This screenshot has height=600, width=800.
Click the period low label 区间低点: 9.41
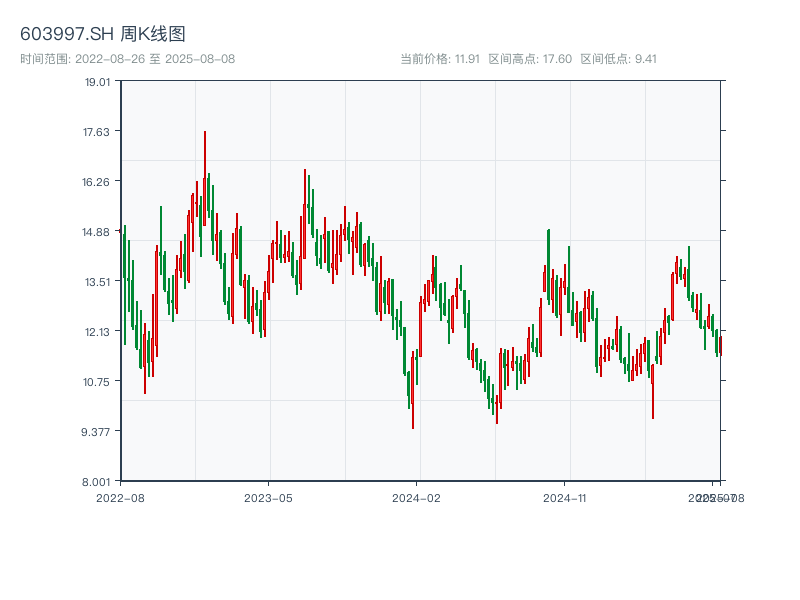[x=618, y=59]
